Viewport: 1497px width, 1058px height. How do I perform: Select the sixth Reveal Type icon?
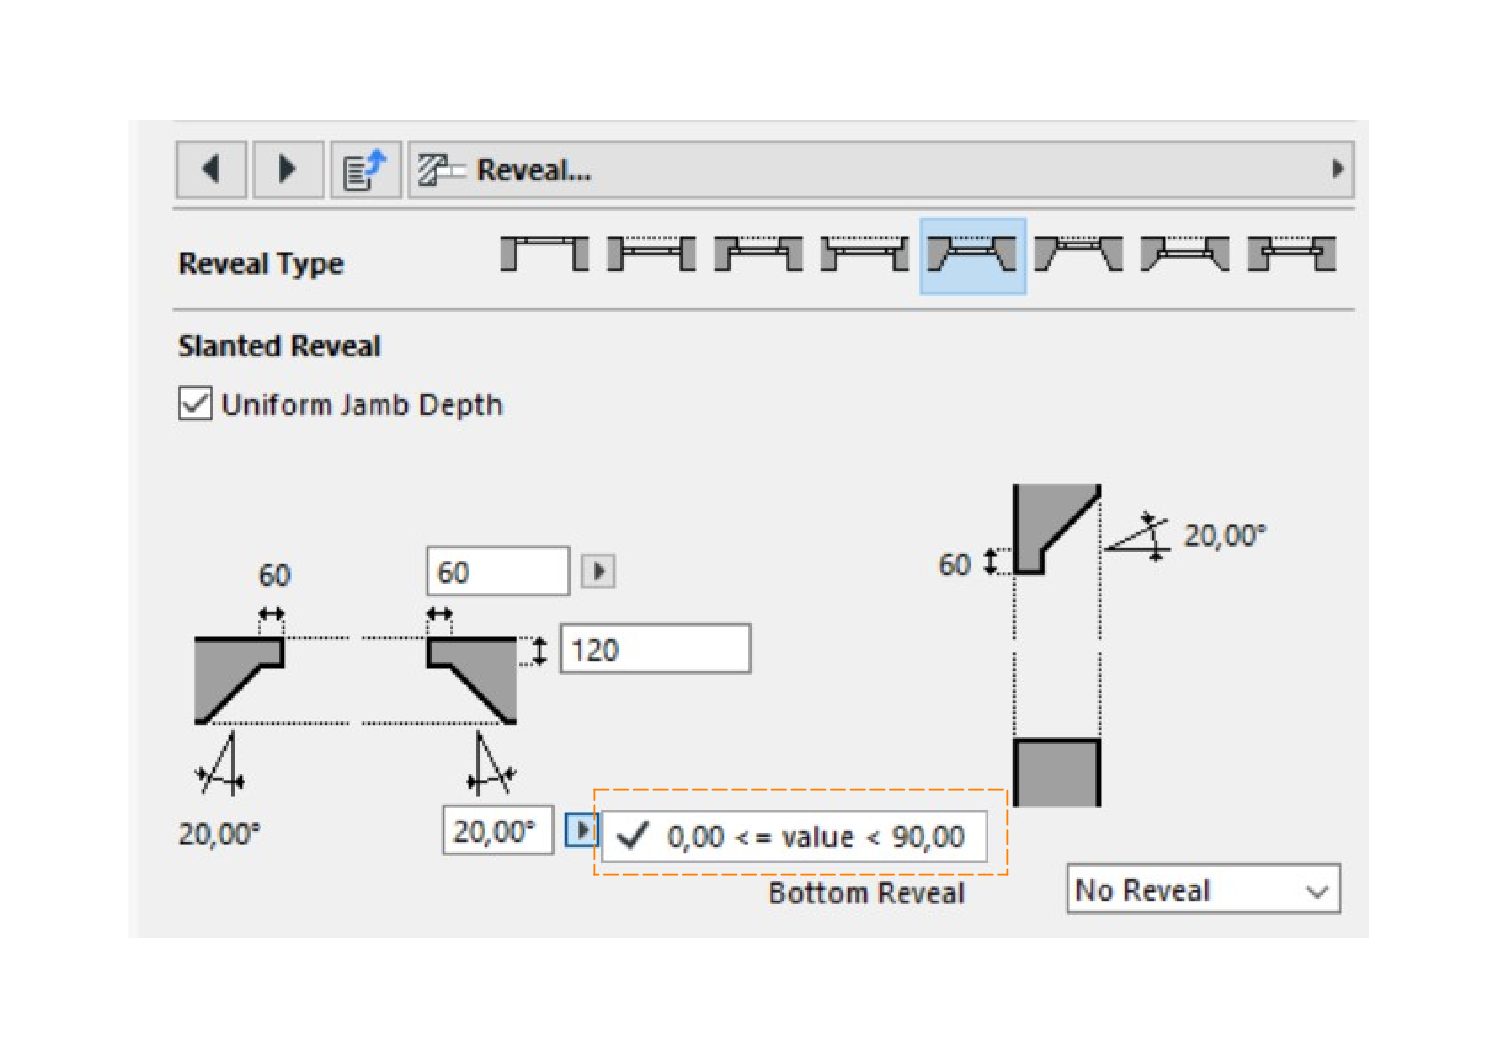coord(1078,254)
